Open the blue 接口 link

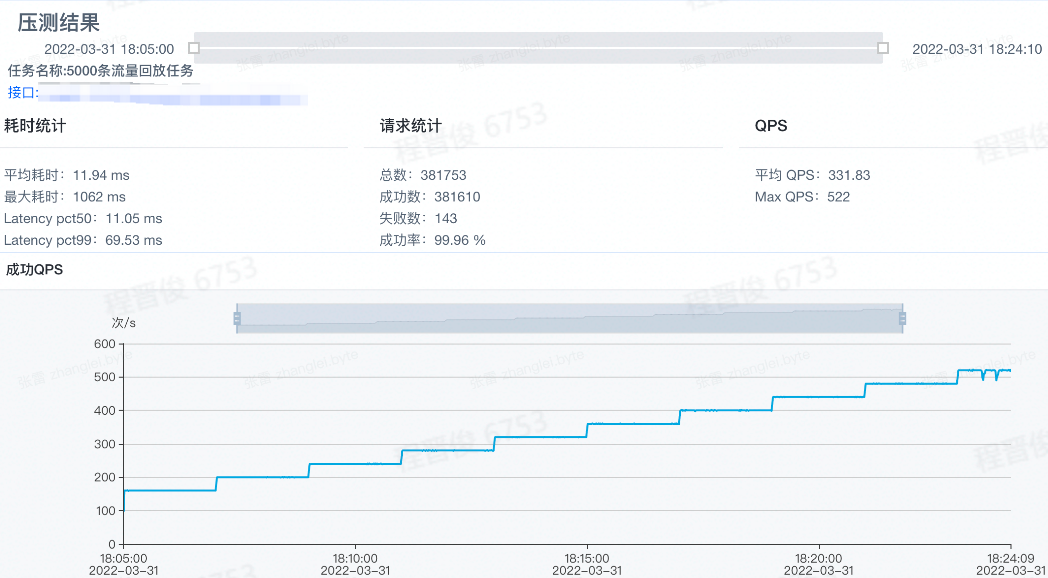click(x=23, y=93)
